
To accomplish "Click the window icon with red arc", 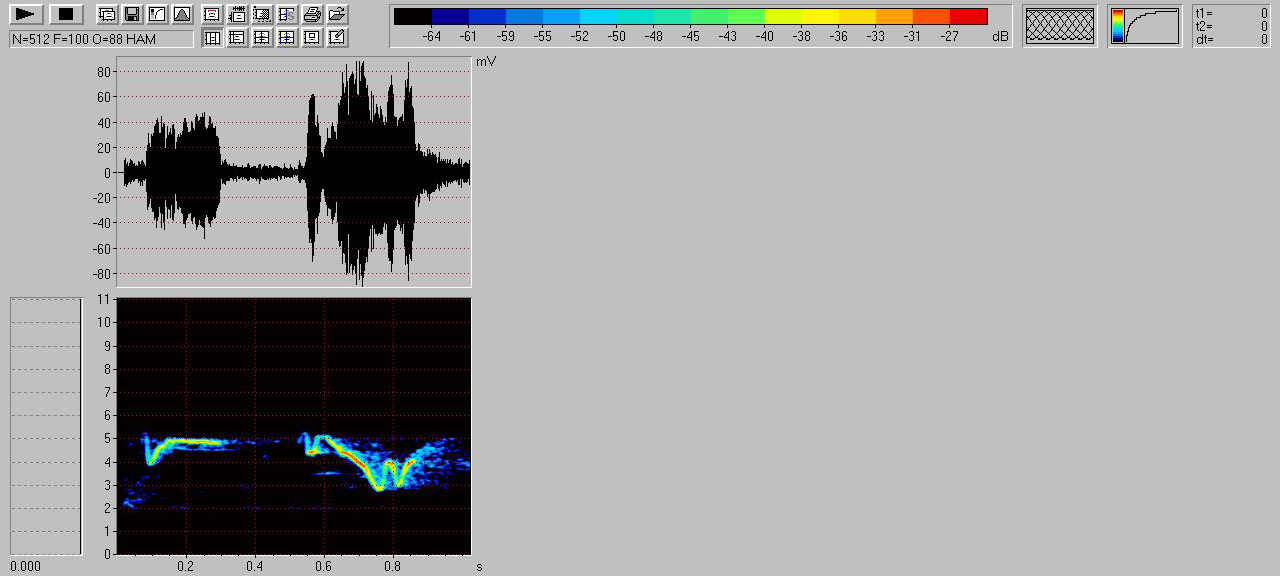I will coord(212,14).
